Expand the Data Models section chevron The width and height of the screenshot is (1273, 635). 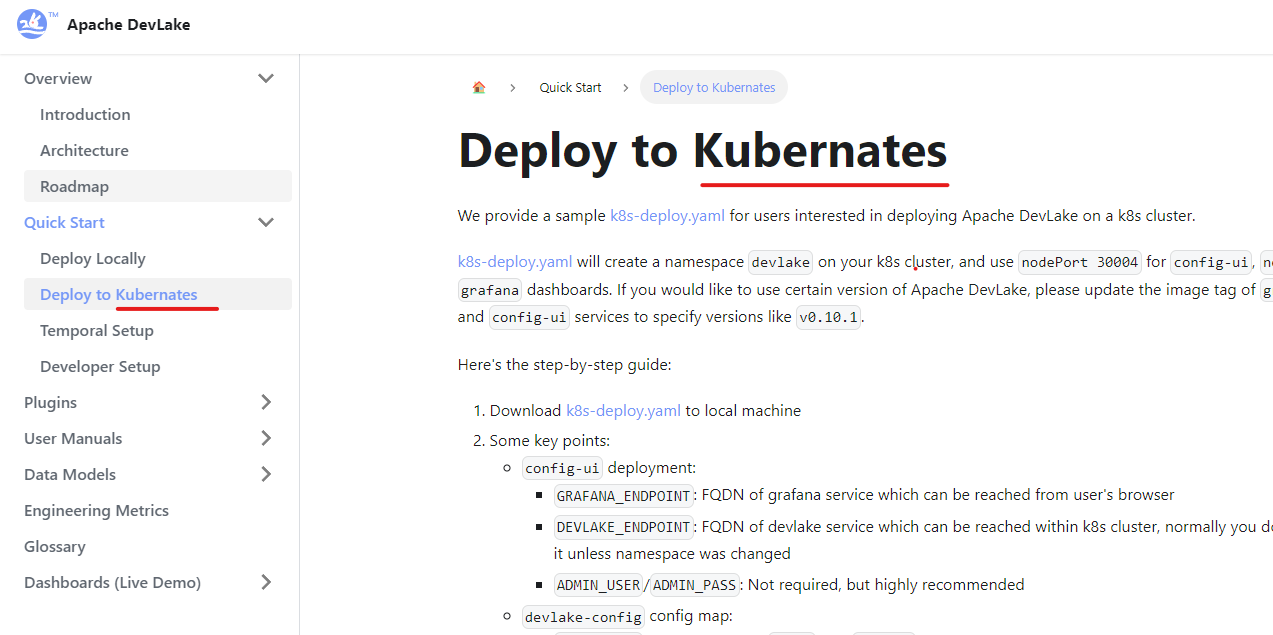(x=266, y=474)
